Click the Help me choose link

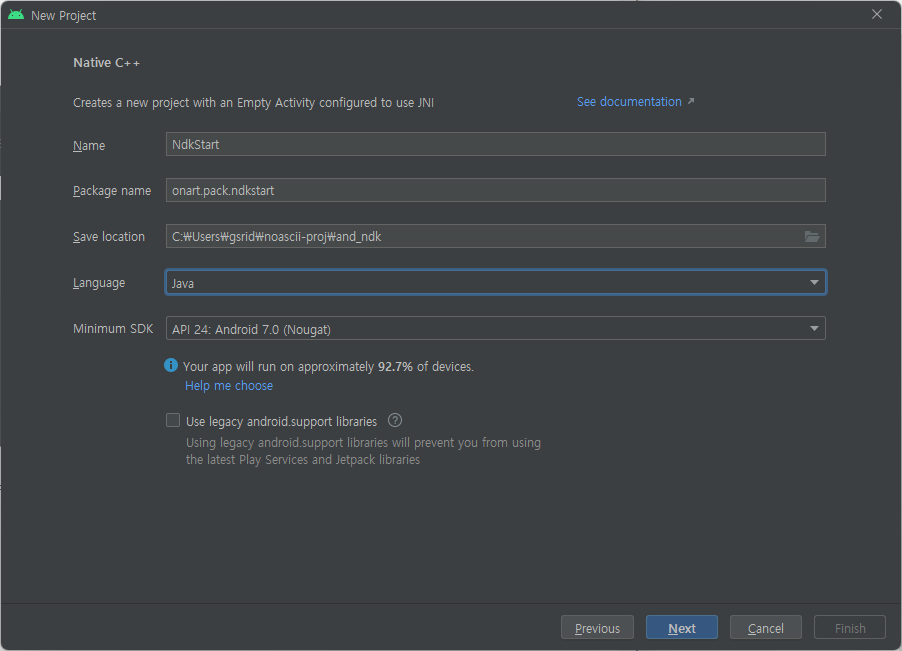point(229,385)
